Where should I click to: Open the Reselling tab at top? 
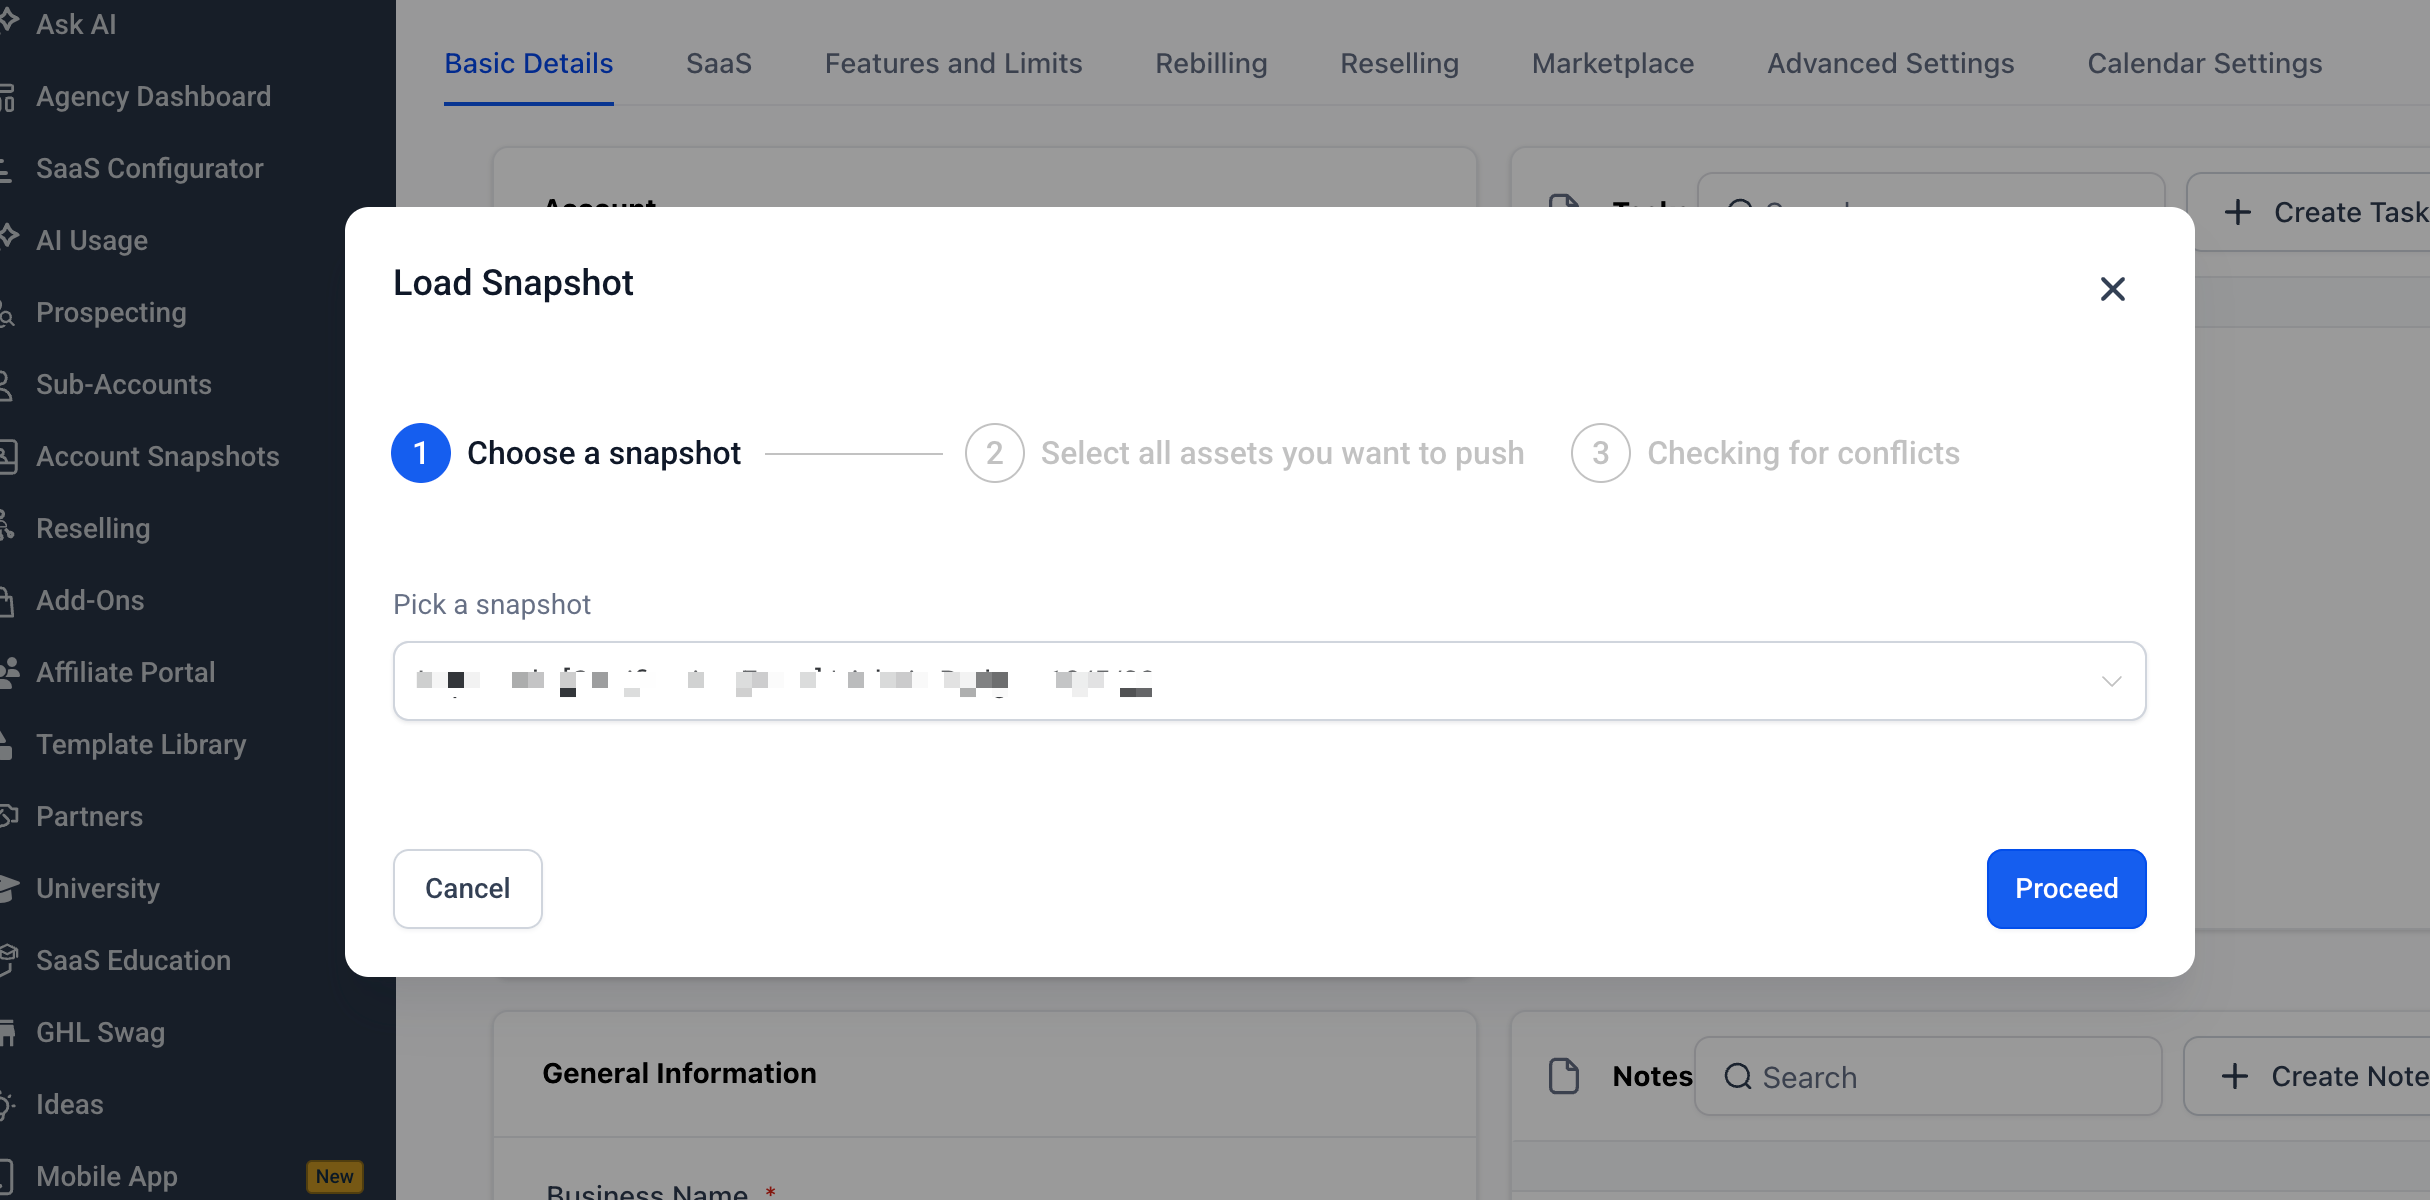(x=1399, y=63)
